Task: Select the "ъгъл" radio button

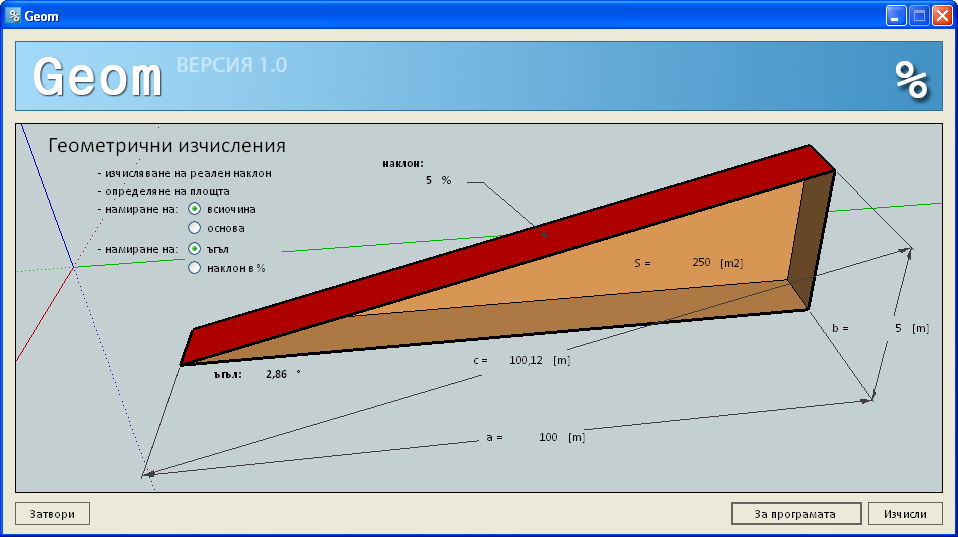Action: click(x=195, y=248)
